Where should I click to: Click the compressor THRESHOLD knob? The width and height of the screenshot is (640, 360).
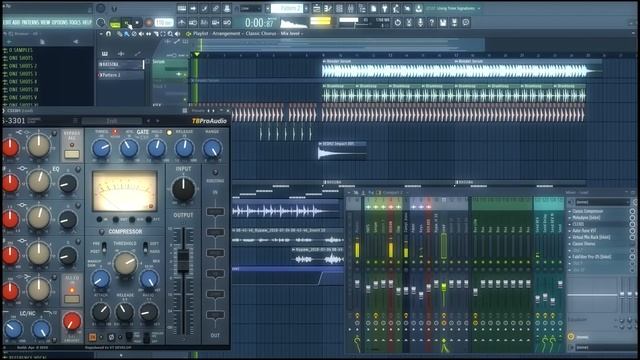[x=125, y=263]
